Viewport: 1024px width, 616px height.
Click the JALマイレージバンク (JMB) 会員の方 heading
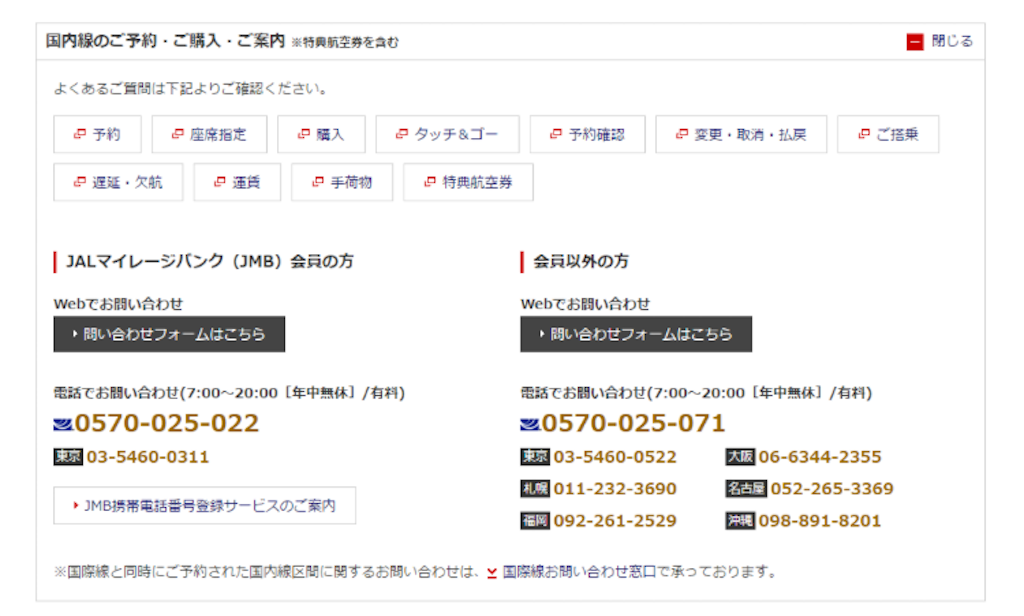click(x=210, y=261)
